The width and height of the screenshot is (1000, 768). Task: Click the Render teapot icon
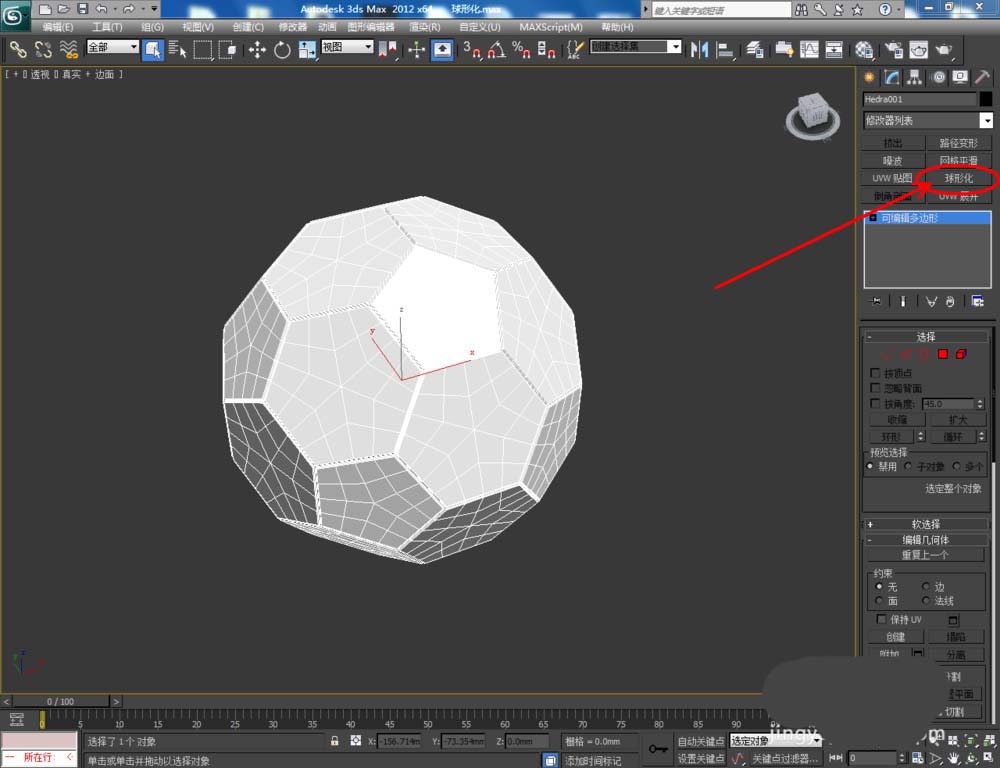coord(944,49)
